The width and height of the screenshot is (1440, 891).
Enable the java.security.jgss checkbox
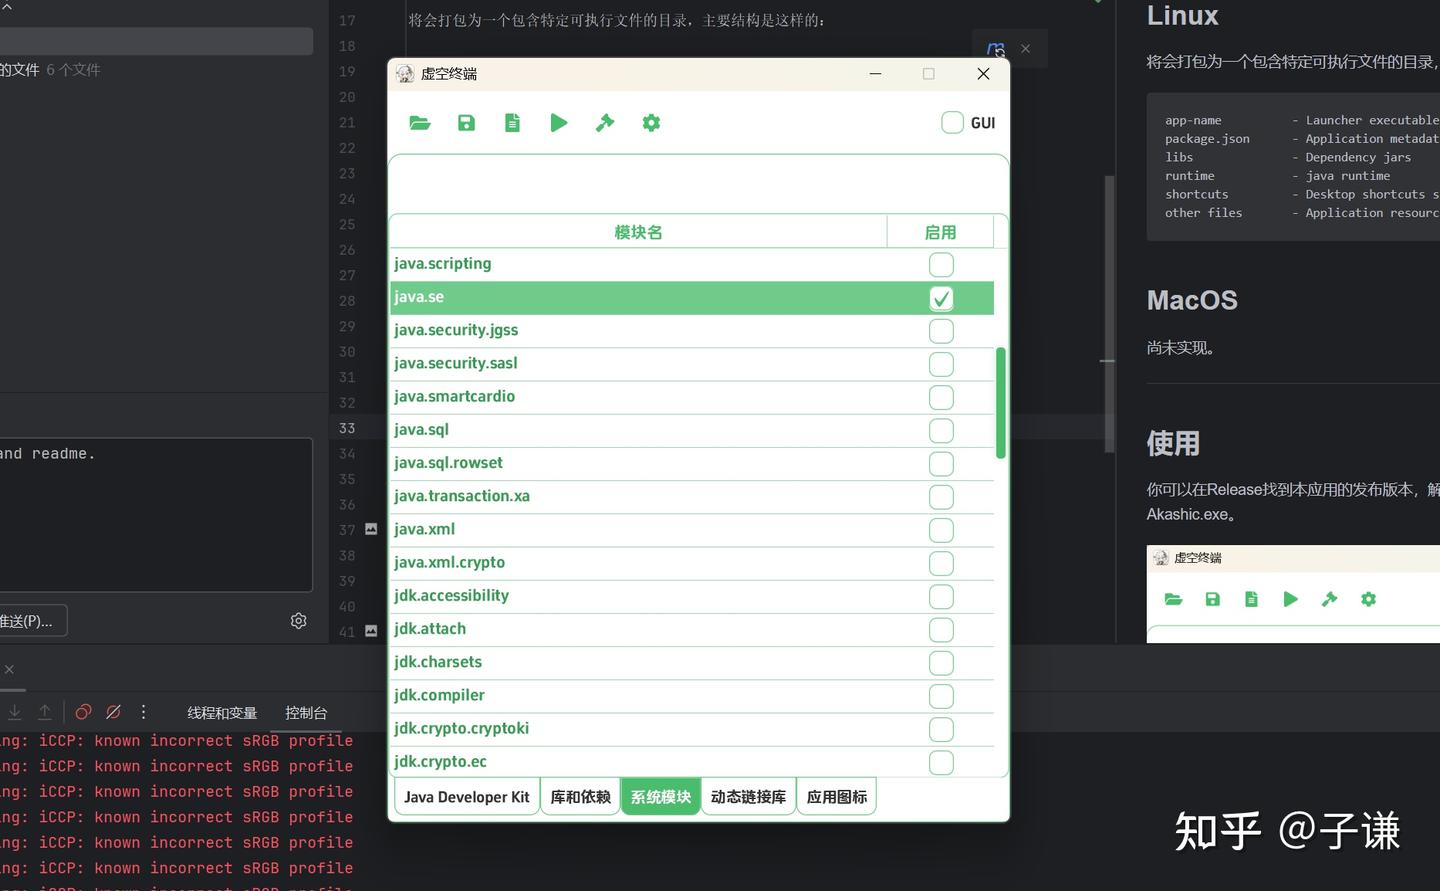tap(941, 331)
